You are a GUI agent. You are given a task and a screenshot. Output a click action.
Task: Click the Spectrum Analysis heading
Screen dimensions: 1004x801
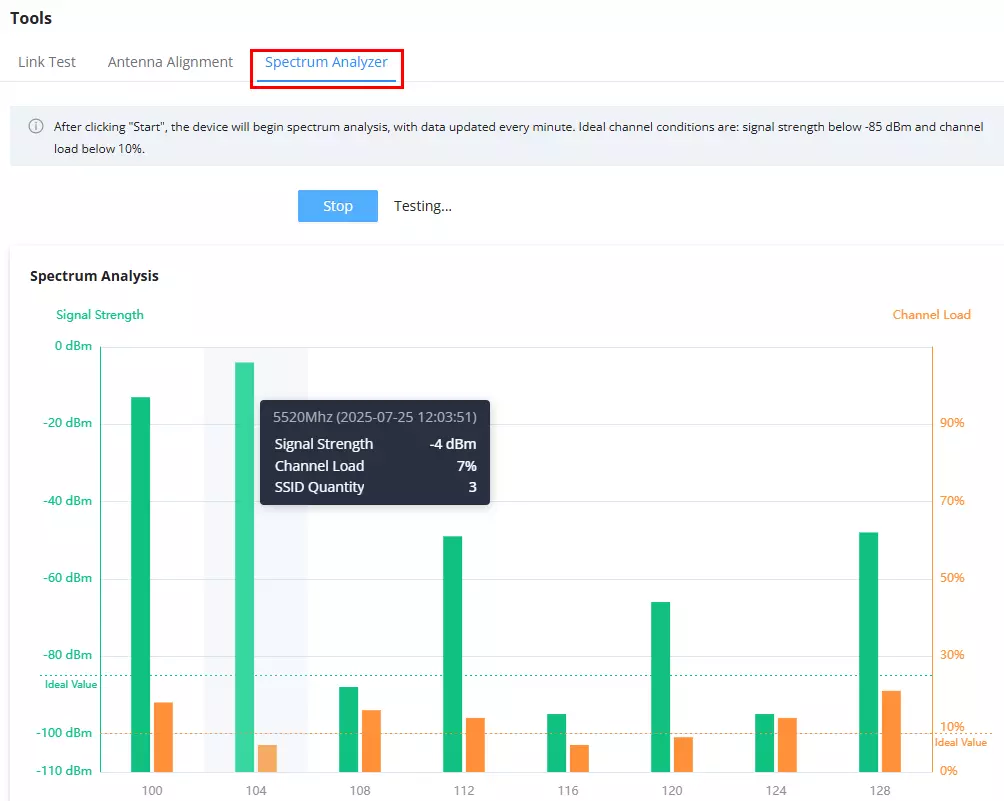click(x=94, y=276)
